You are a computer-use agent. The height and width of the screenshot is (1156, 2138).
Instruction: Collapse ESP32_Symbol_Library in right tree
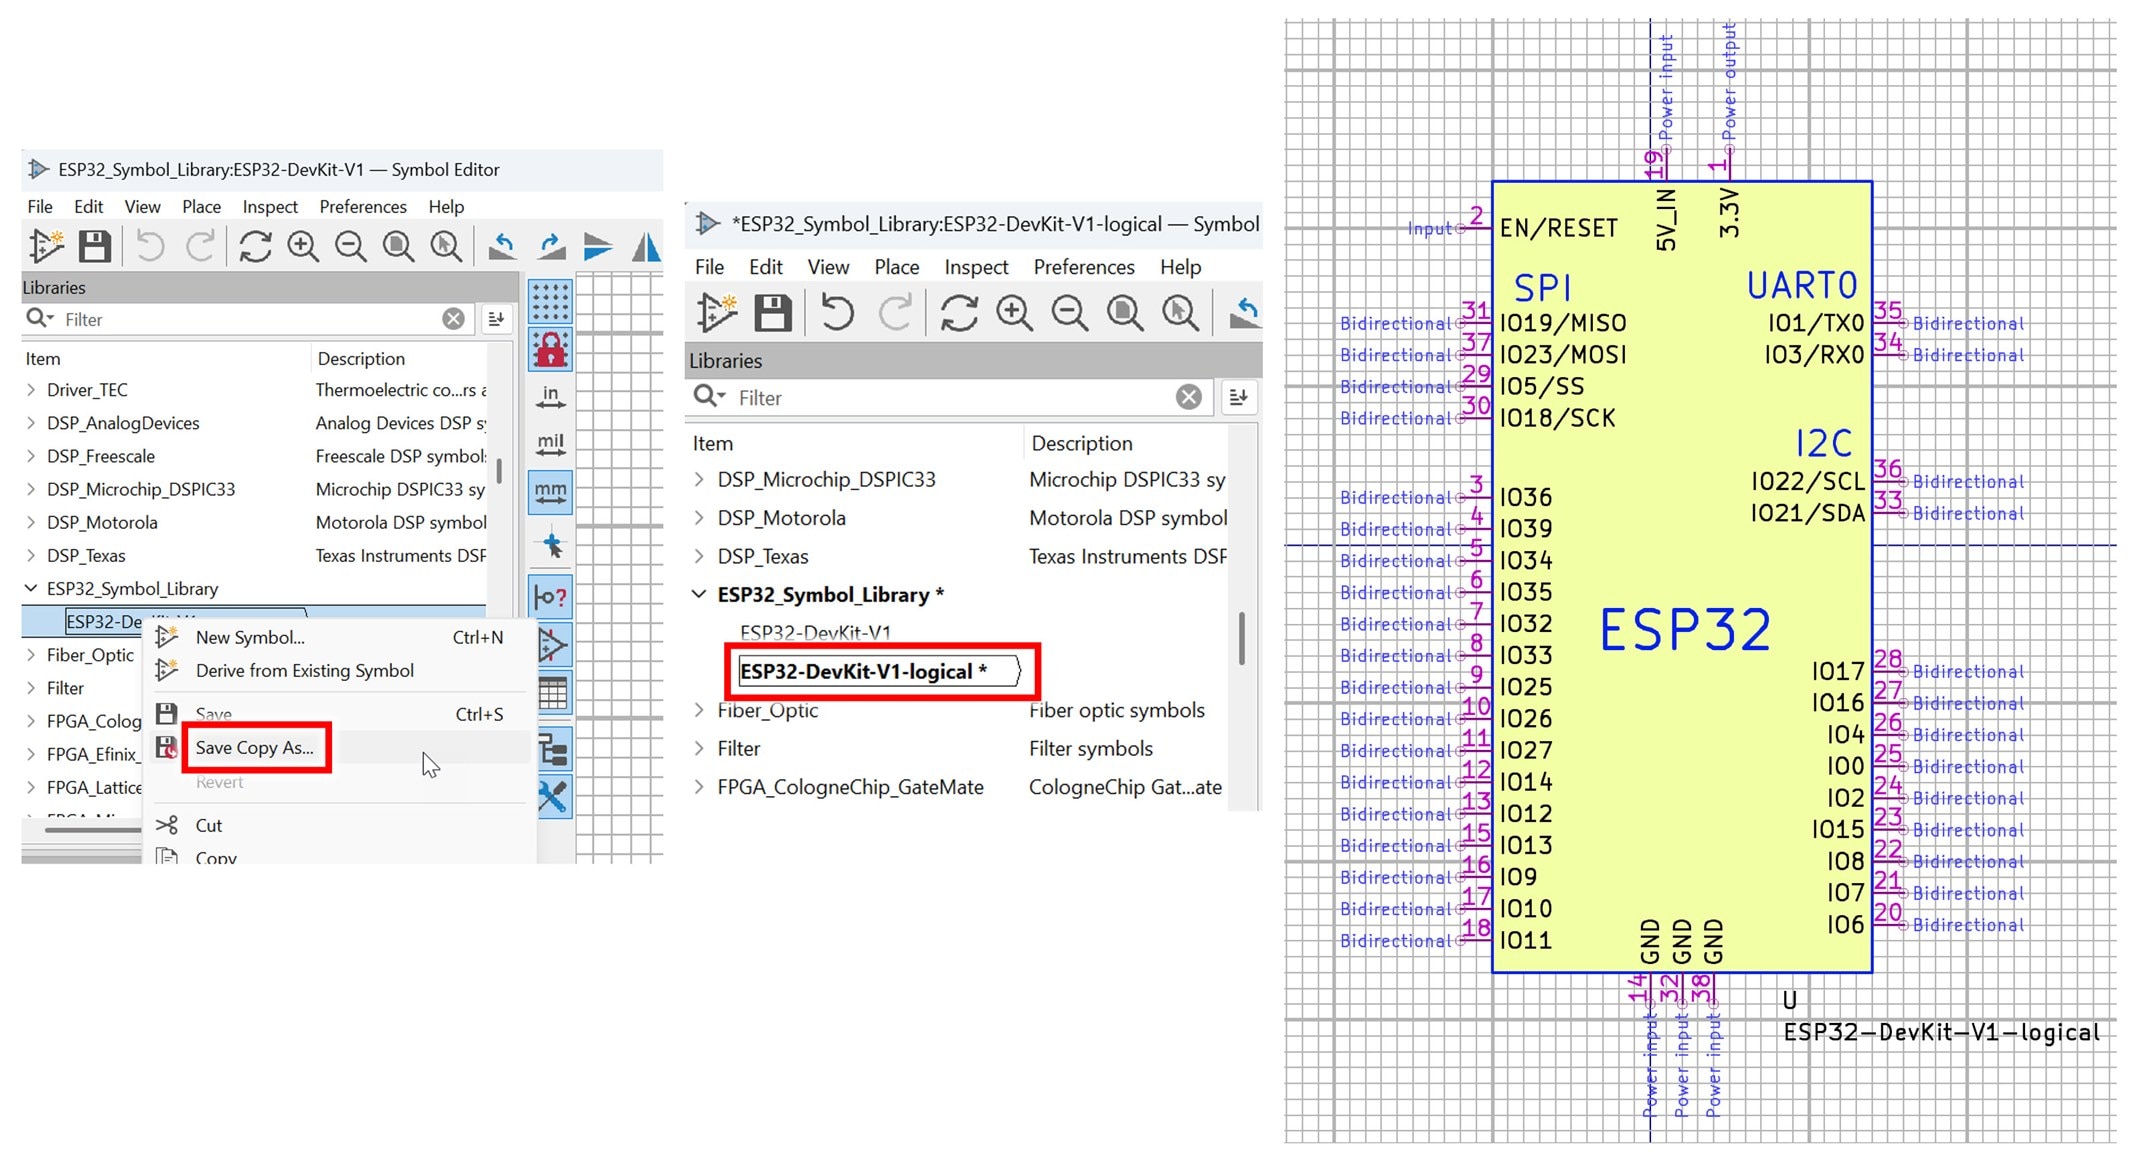pyautogui.click(x=699, y=594)
